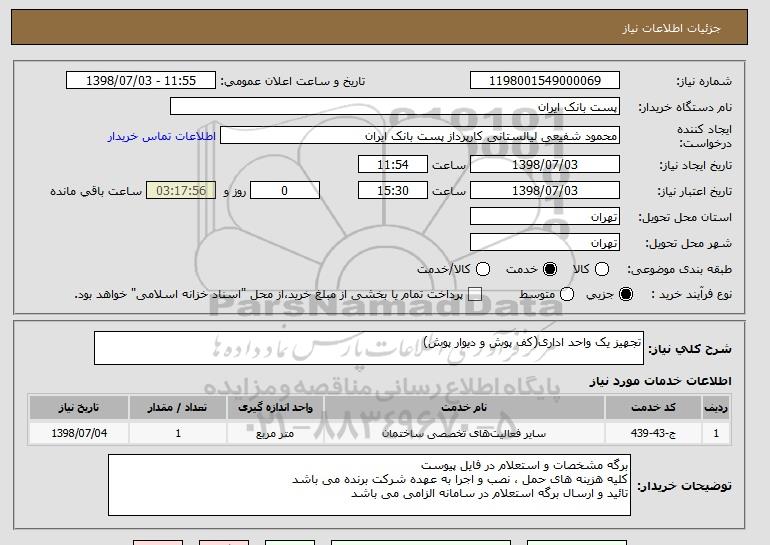Click the remaining days field showing 0
This screenshot has height=545, width=770.
(x=285, y=191)
